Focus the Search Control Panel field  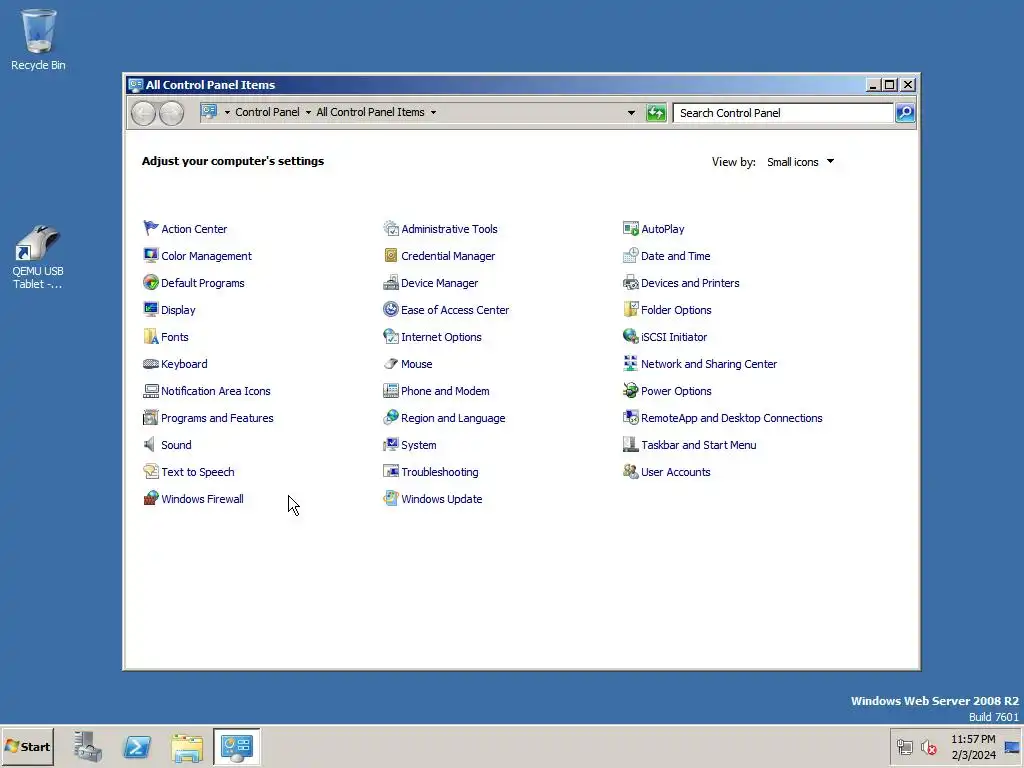pyautogui.click(x=783, y=113)
